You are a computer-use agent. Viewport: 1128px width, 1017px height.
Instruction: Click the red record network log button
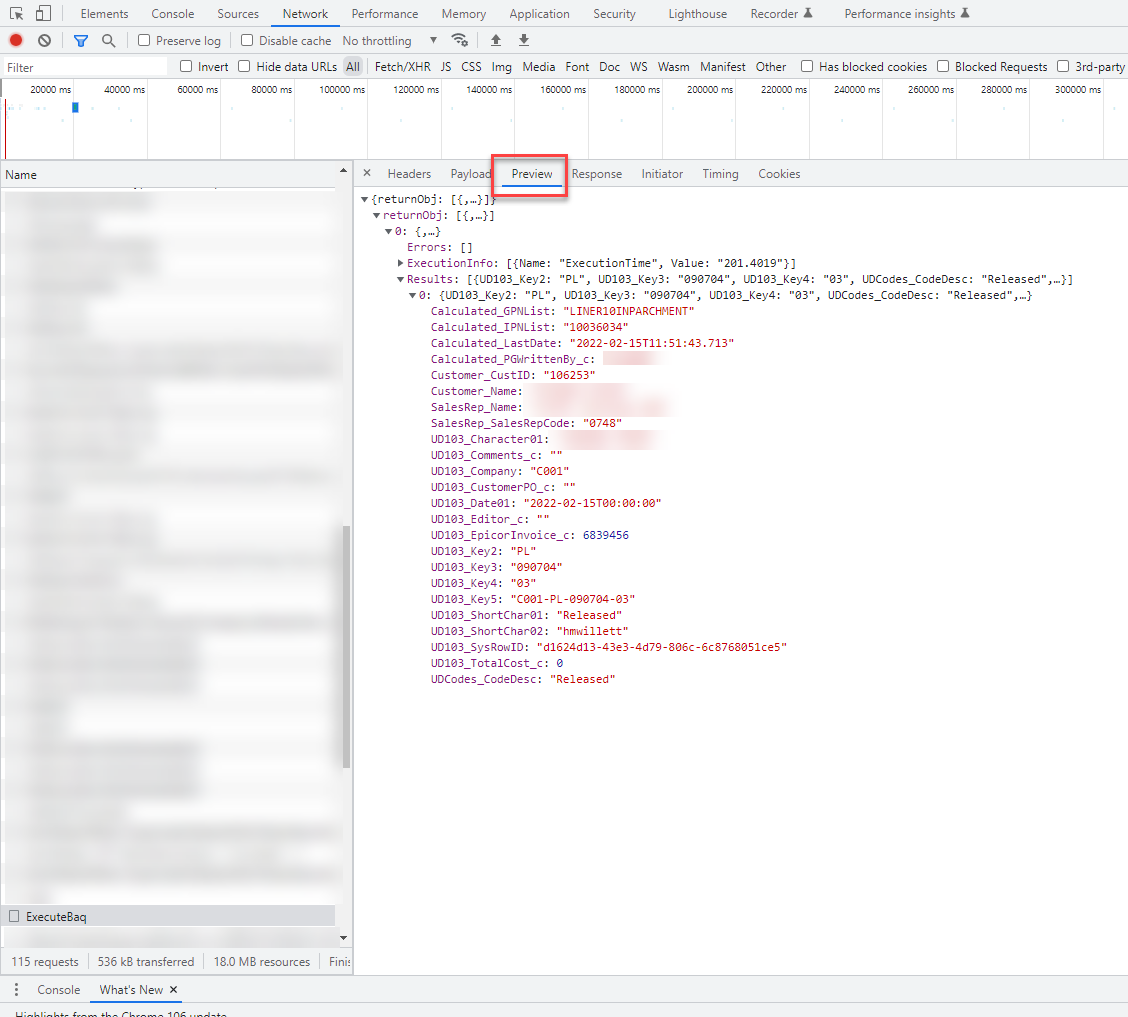tap(16, 40)
